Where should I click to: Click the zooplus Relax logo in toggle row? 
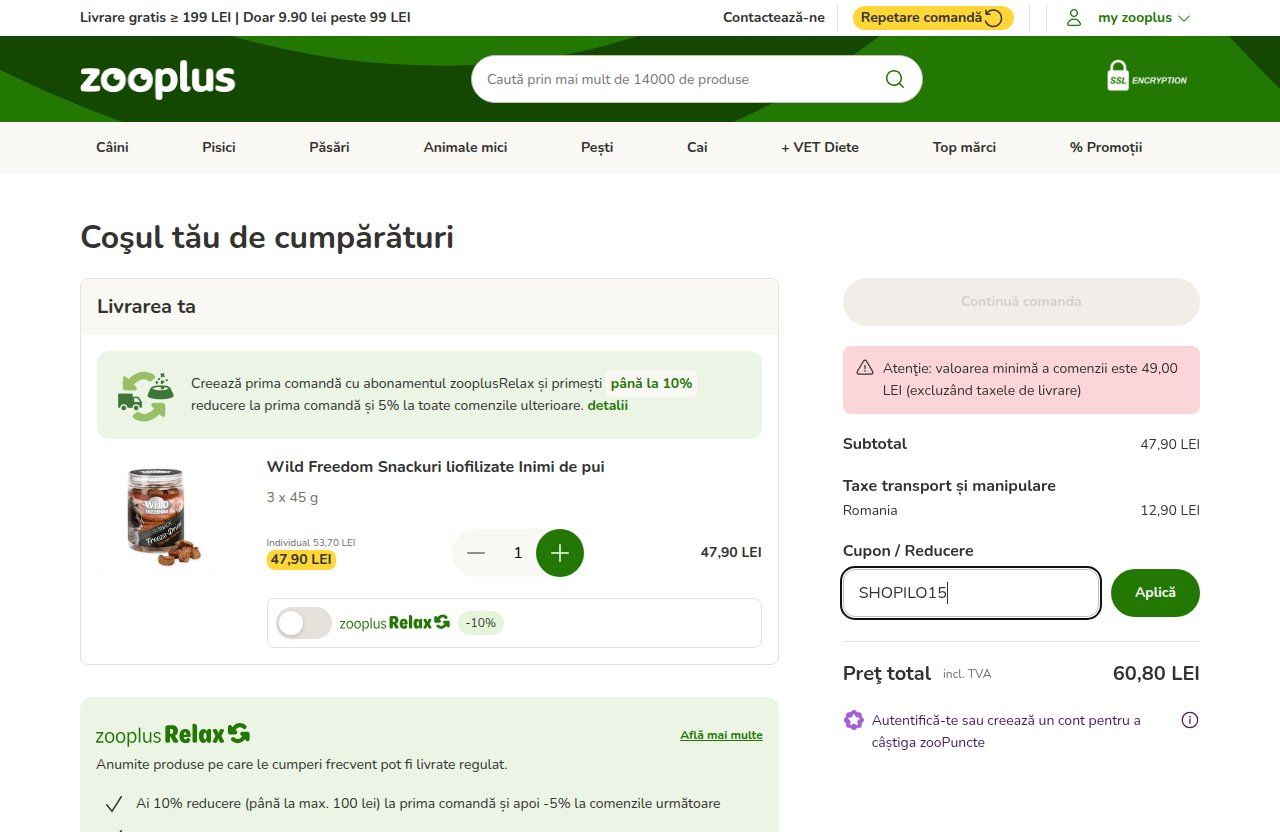tap(395, 623)
